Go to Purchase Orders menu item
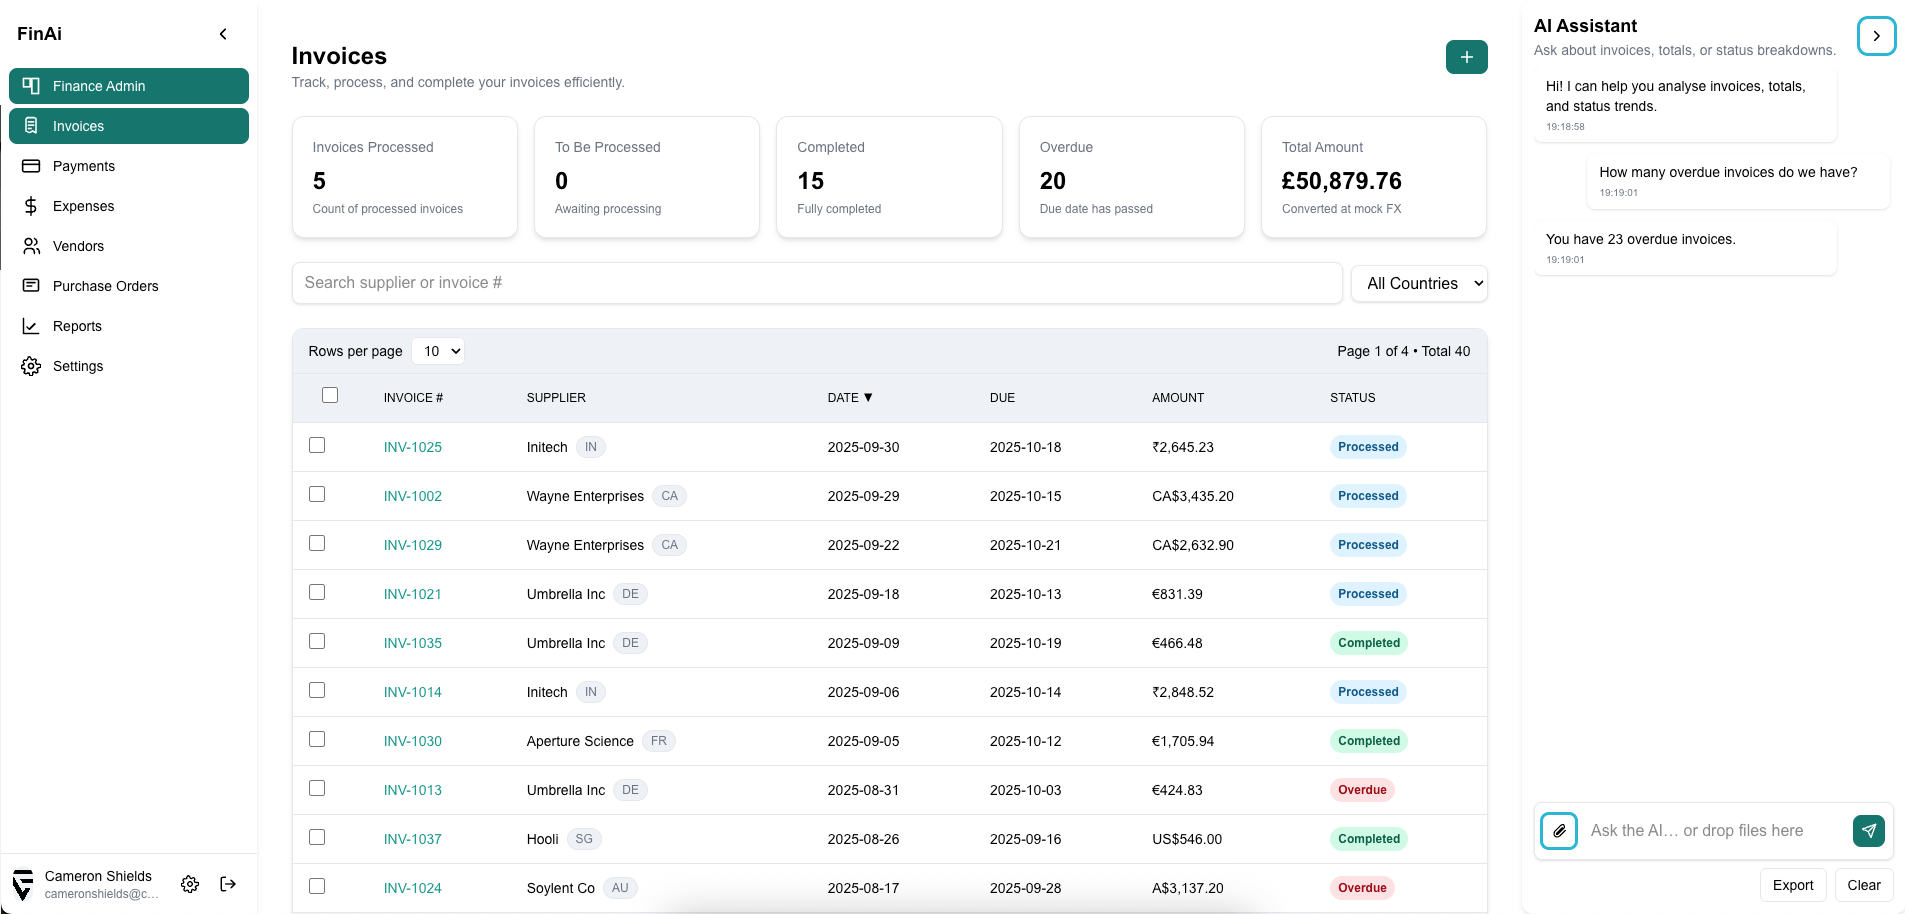 point(105,286)
